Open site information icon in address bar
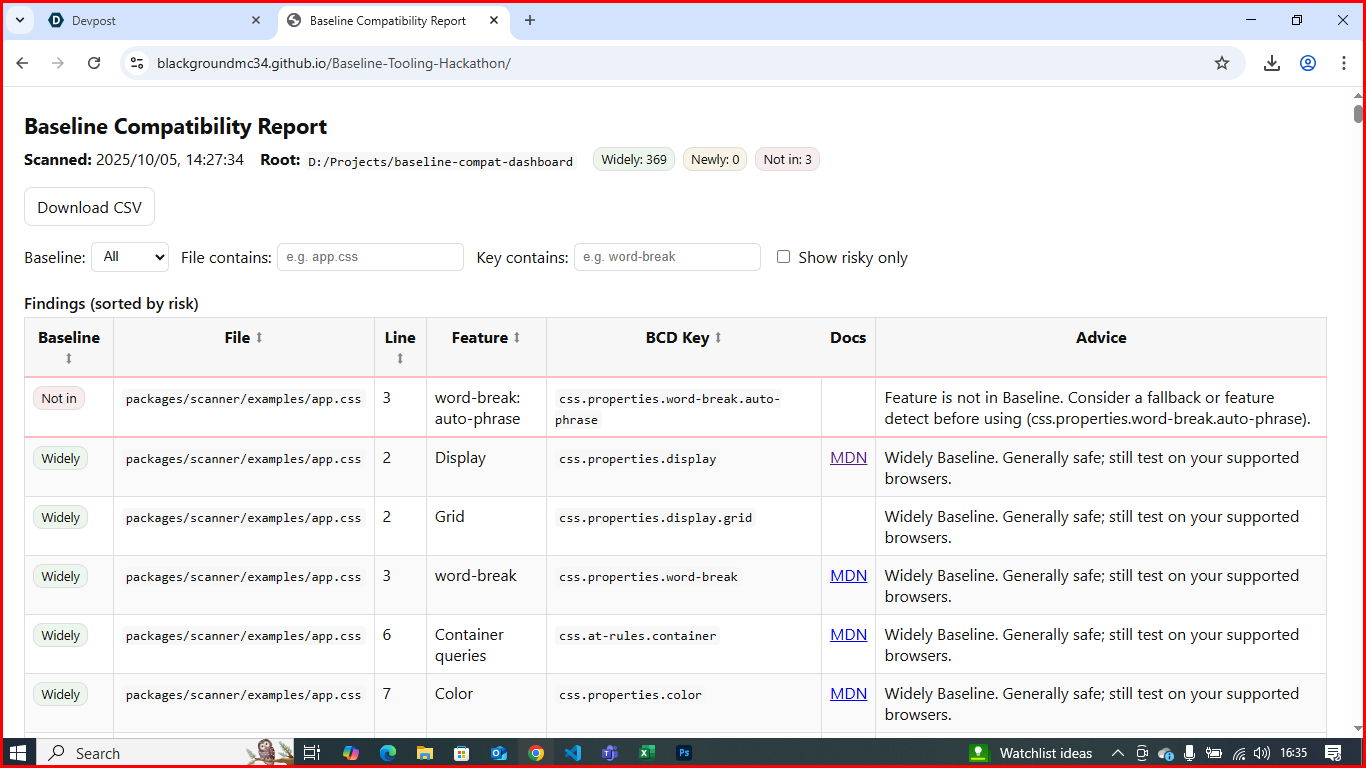Image resolution: width=1366 pixels, height=768 pixels. click(137, 63)
